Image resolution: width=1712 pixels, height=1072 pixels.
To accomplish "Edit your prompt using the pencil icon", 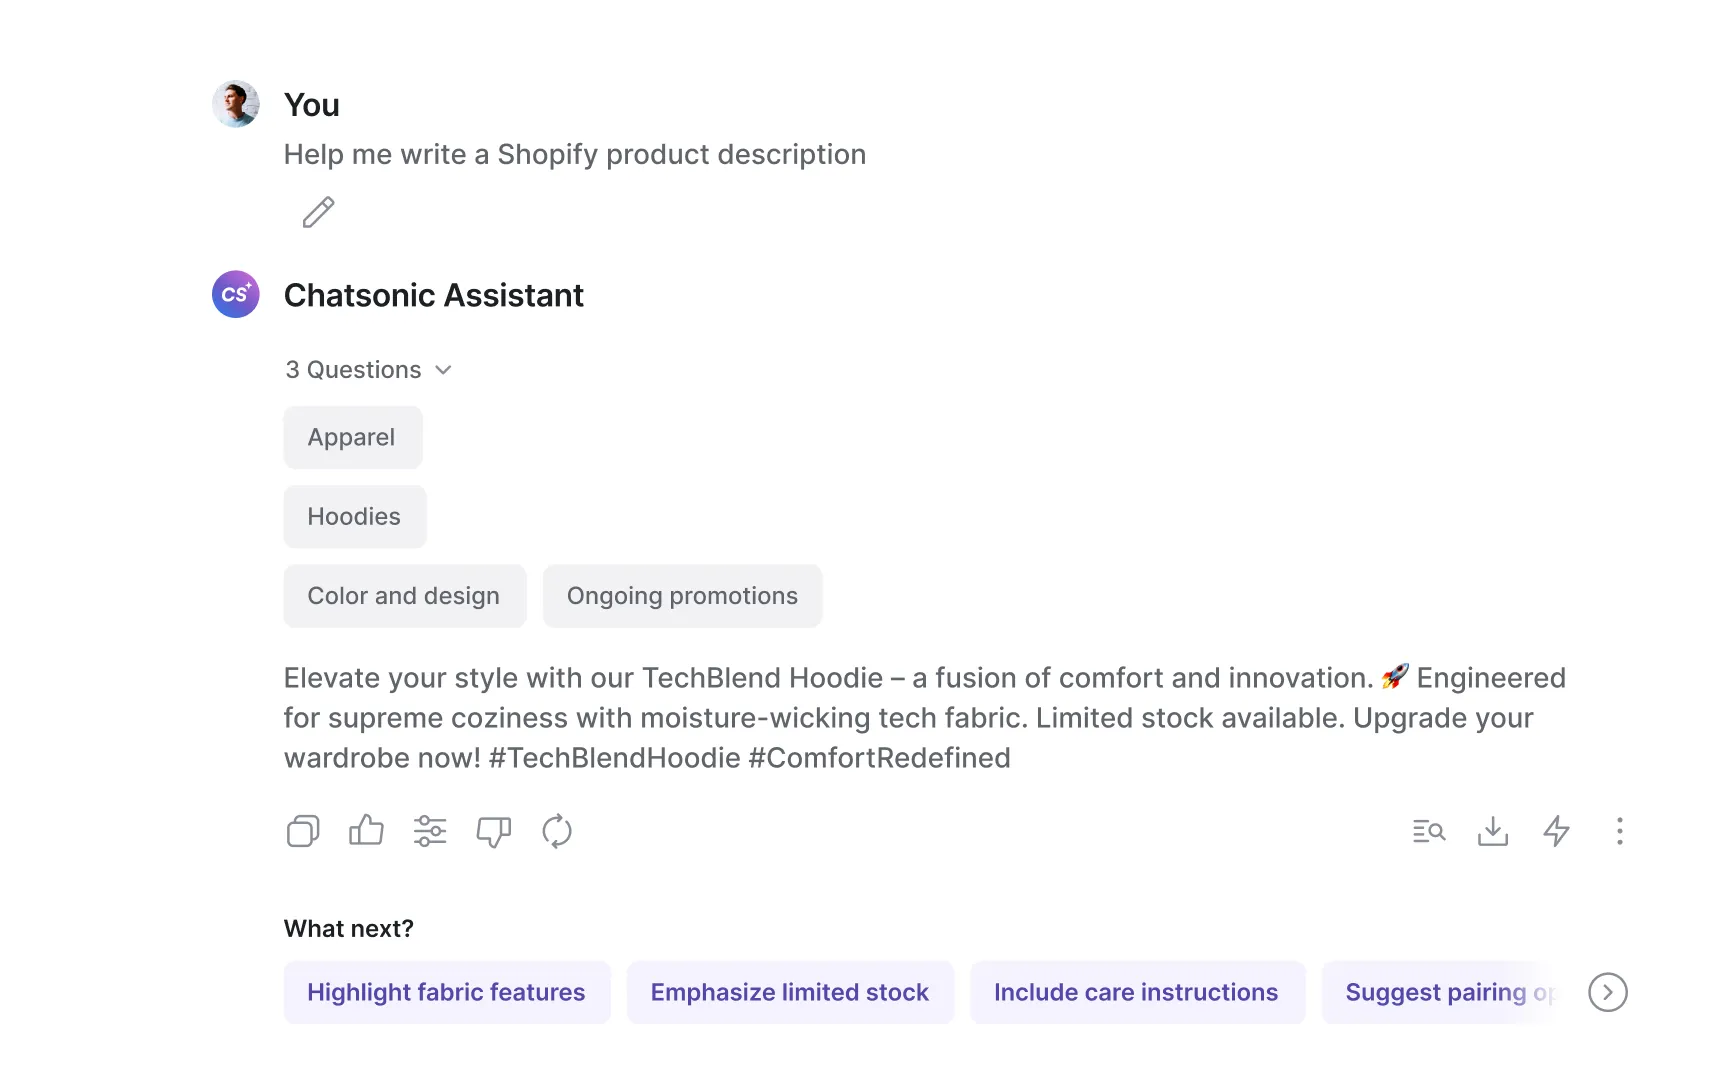I will 318,212.
